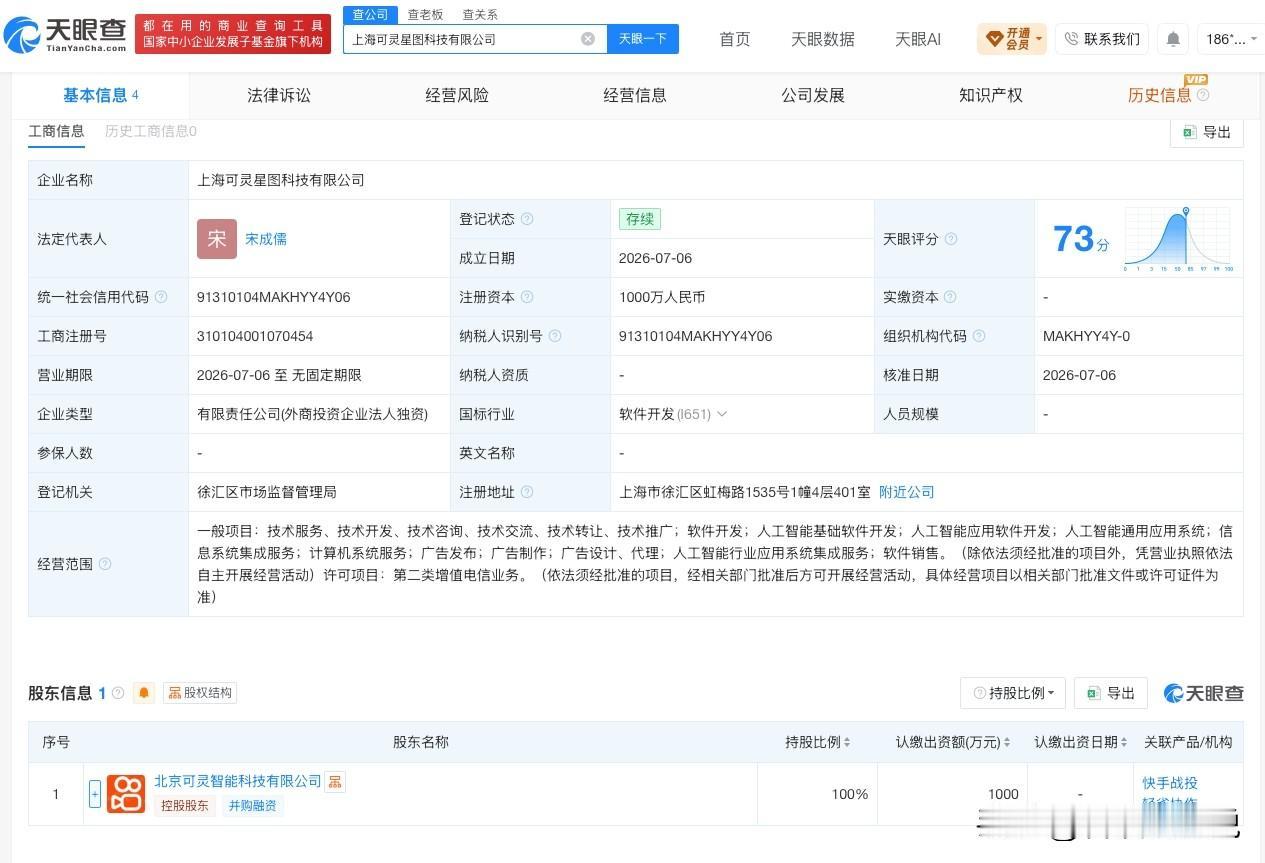Click the orange bell alert icon near 股东信息
Image resolution: width=1265 pixels, height=863 pixels.
click(144, 693)
